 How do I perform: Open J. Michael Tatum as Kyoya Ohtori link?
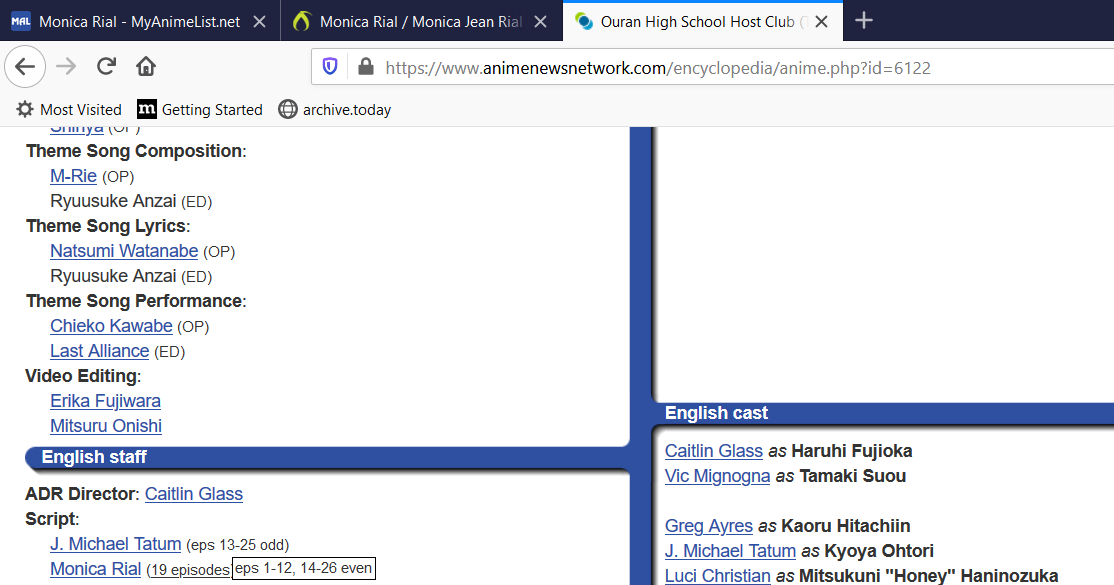(730, 551)
